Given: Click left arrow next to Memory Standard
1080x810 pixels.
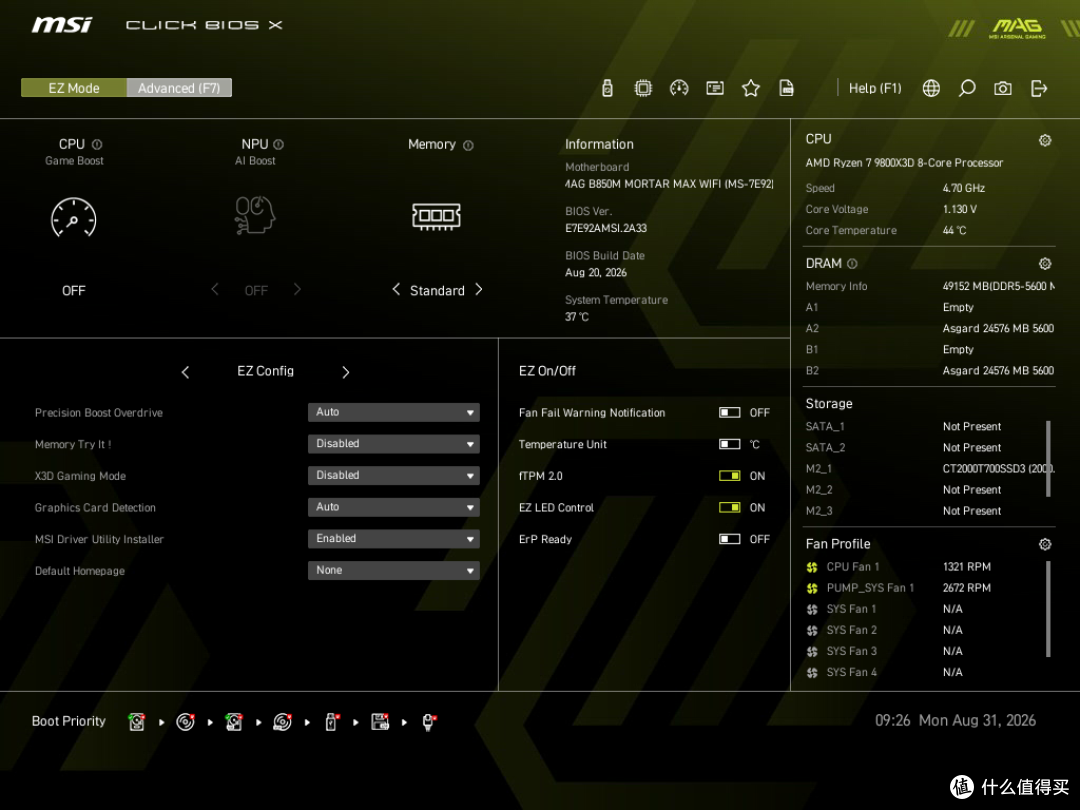Looking at the screenshot, I should point(396,290).
